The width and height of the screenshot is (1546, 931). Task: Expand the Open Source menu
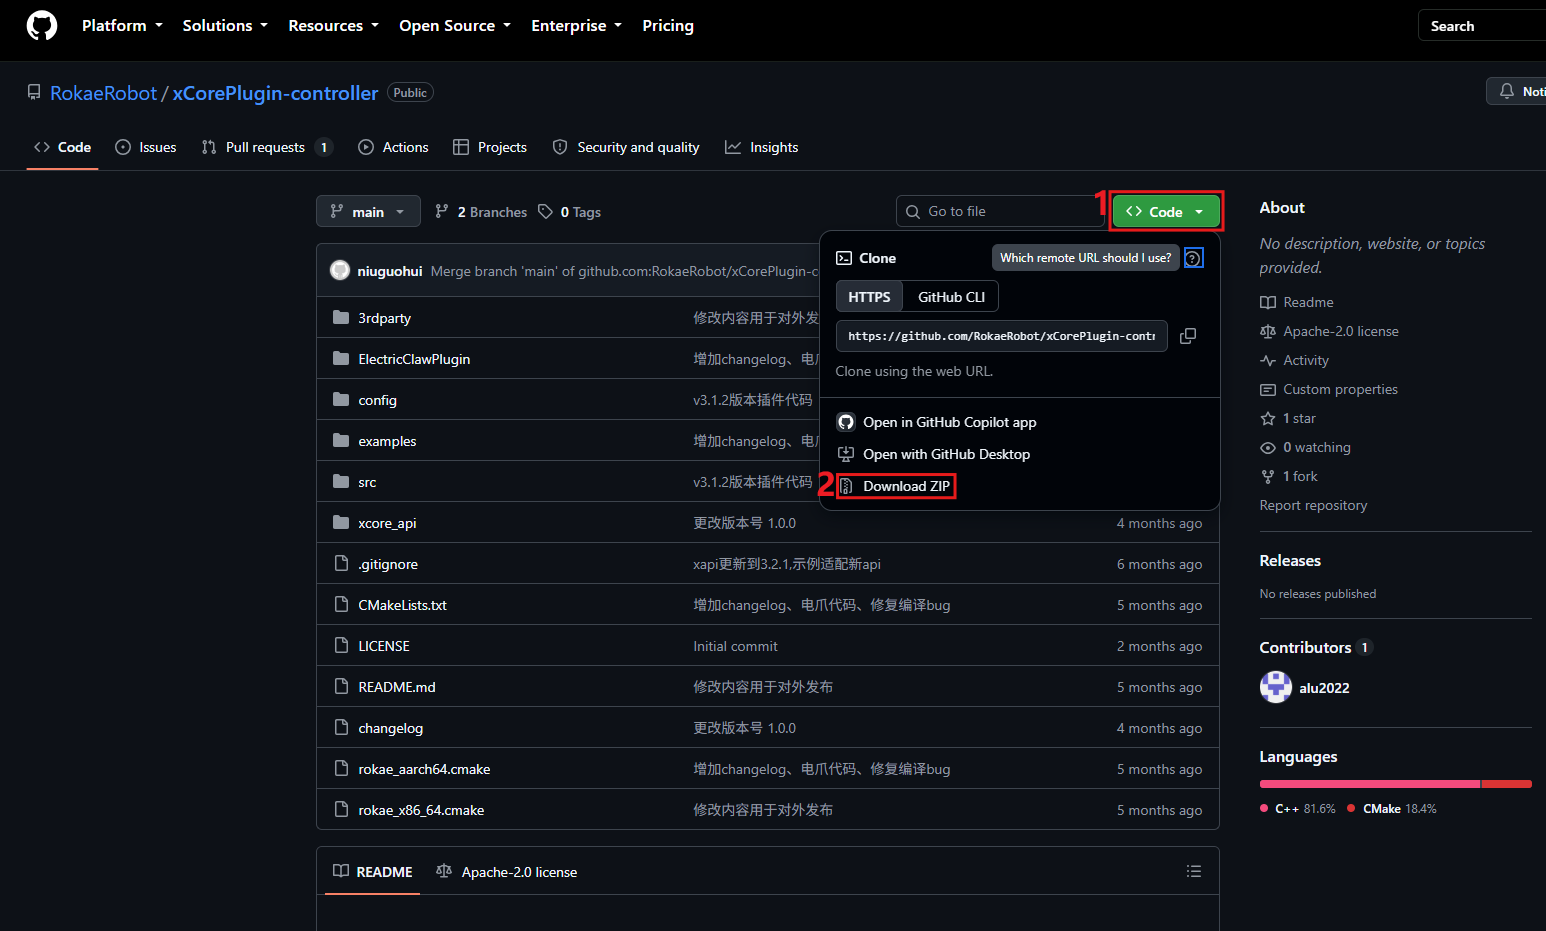click(455, 26)
